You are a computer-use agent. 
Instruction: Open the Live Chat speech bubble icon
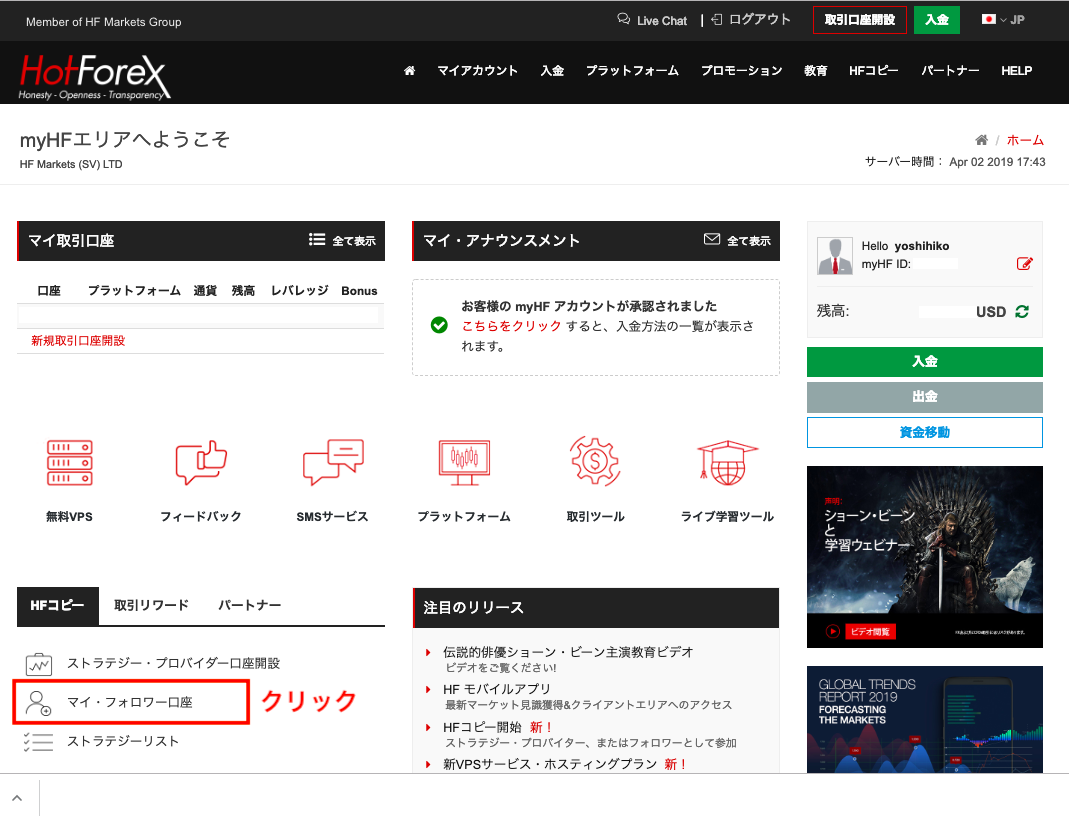pyautogui.click(x=624, y=19)
